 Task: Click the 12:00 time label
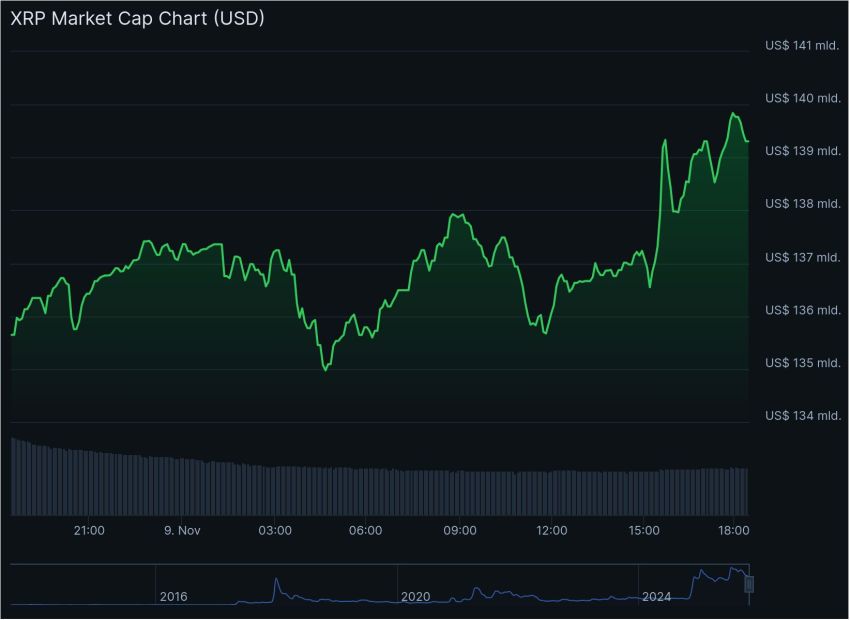point(553,531)
